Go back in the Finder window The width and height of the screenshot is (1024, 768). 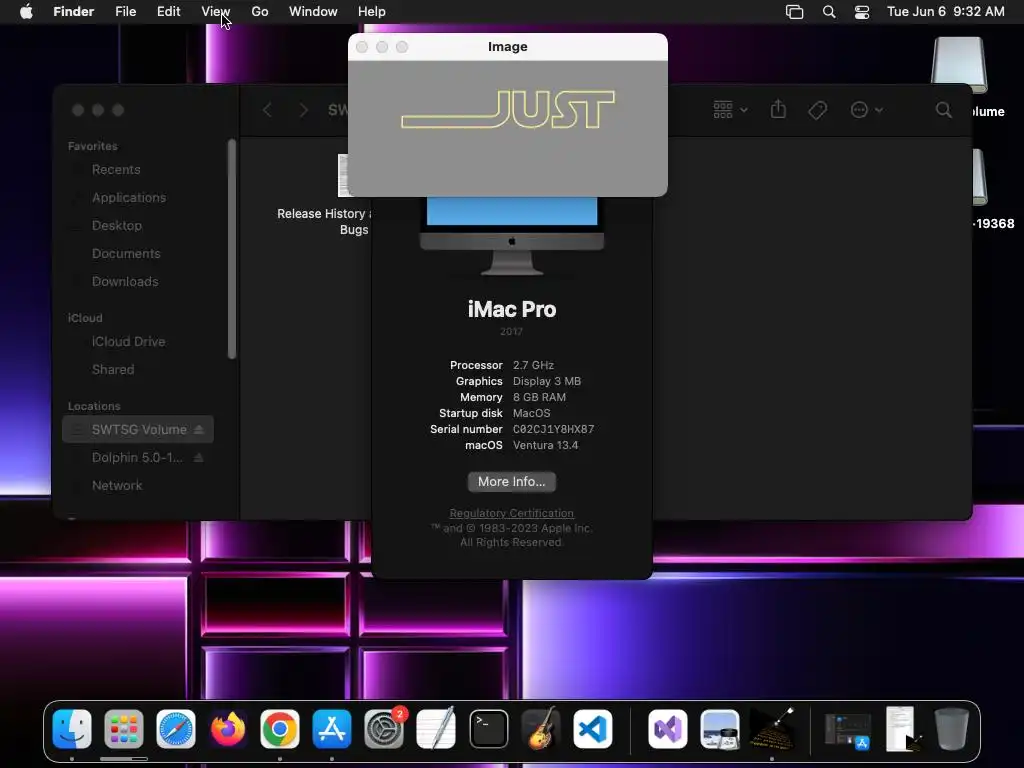267,110
